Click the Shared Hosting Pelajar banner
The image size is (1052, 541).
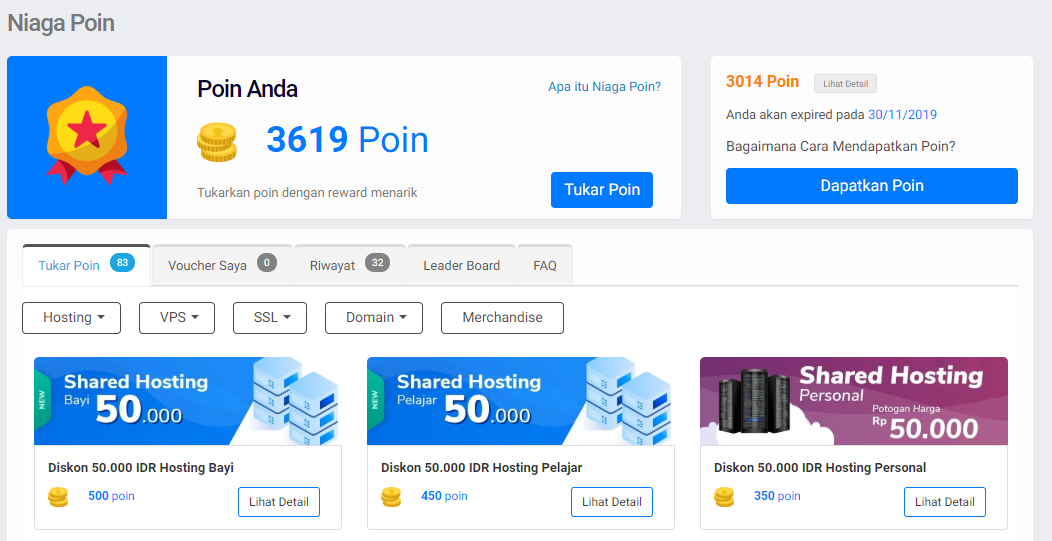(x=521, y=401)
